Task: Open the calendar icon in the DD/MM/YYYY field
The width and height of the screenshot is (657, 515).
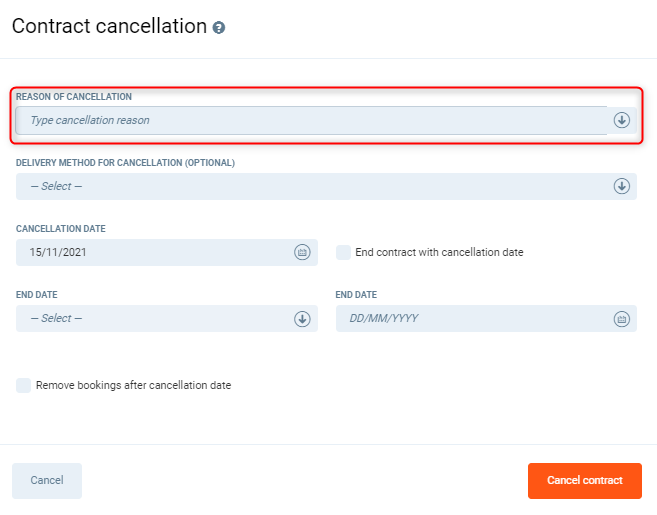Action: (x=621, y=318)
